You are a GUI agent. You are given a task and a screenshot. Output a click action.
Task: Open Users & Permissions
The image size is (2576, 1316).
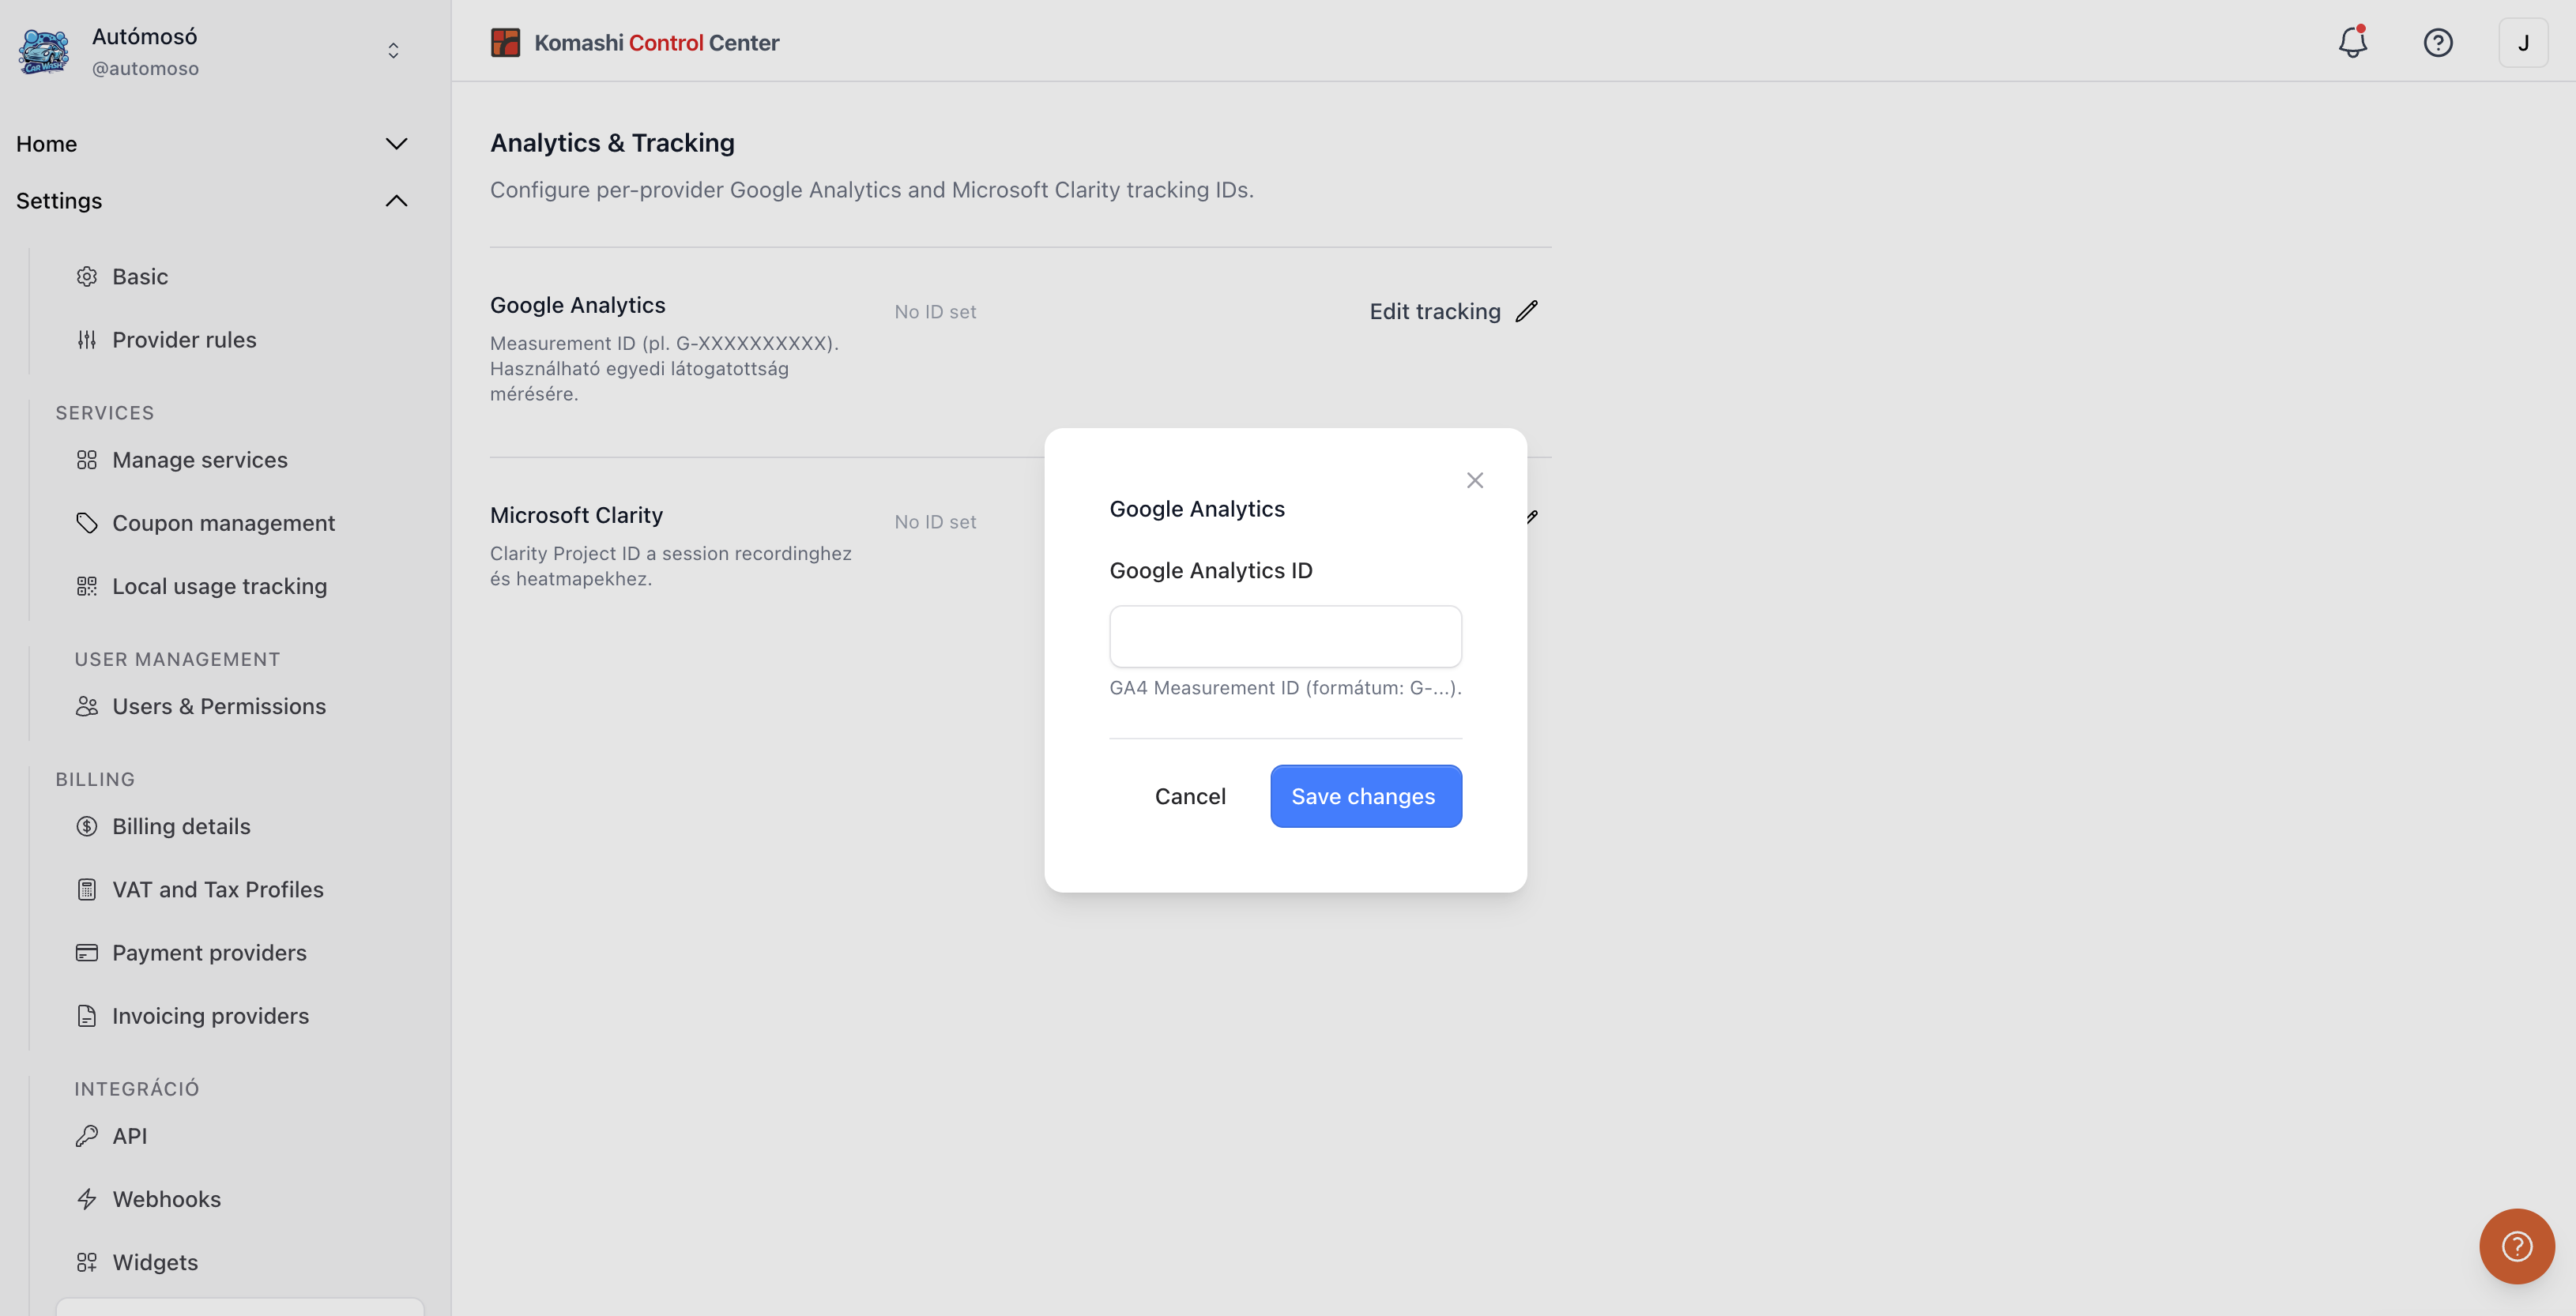pos(219,706)
